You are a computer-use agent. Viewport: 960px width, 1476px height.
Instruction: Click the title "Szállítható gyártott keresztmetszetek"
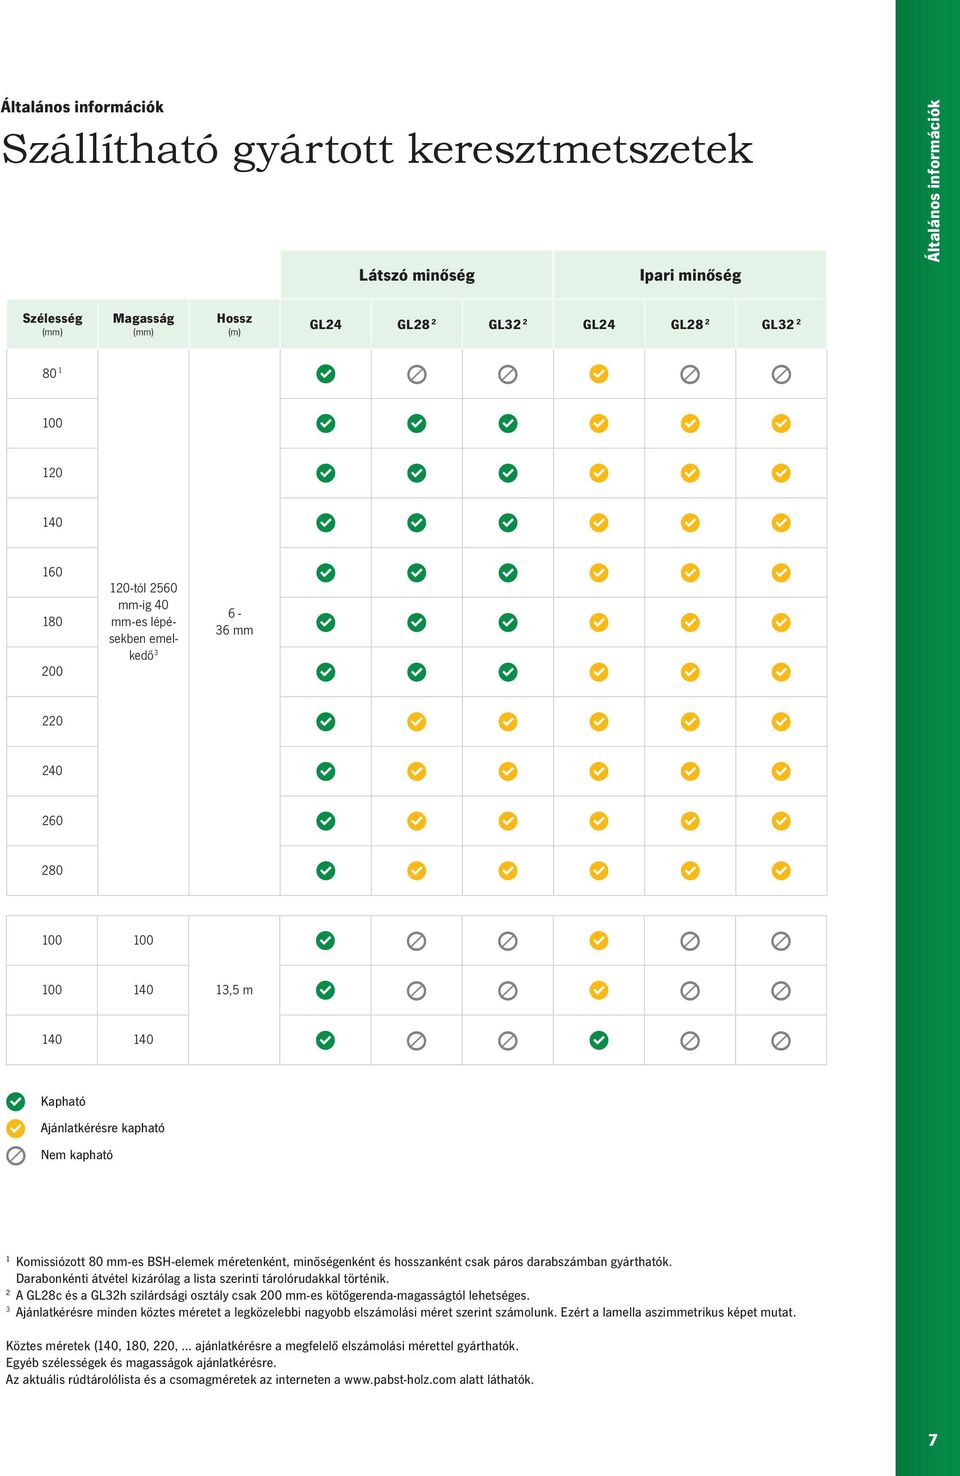(377, 150)
